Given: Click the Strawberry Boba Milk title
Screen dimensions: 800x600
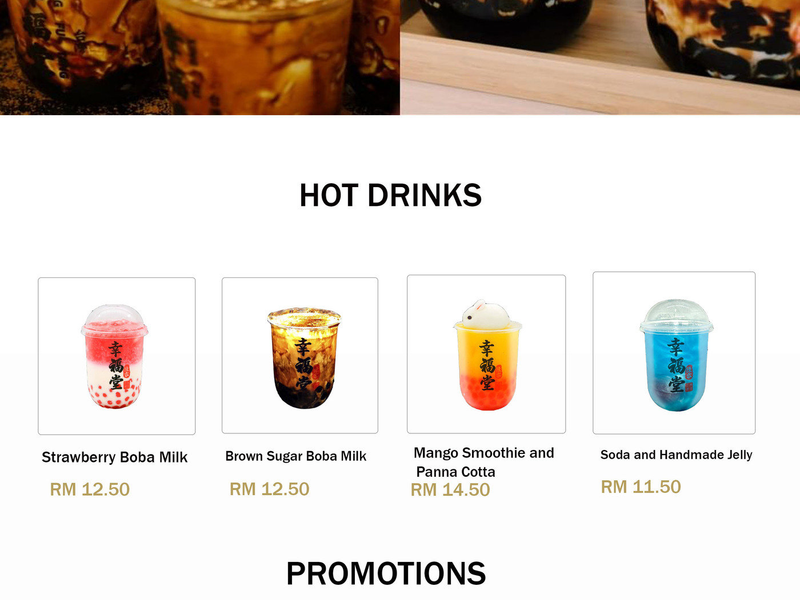Looking at the screenshot, I should click(115, 457).
